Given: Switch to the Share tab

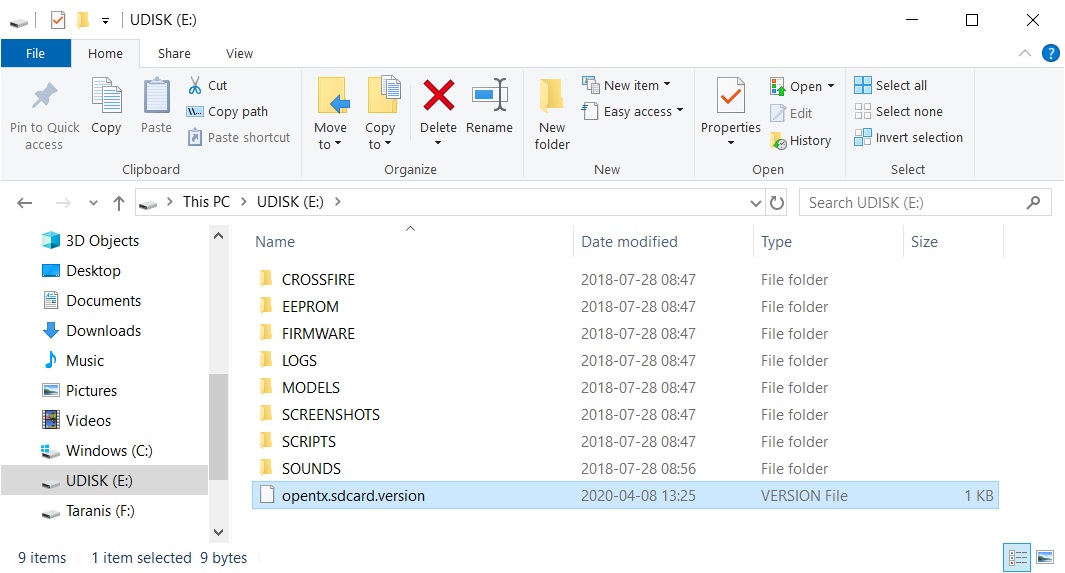Looking at the screenshot, I should tap(174, 53).
